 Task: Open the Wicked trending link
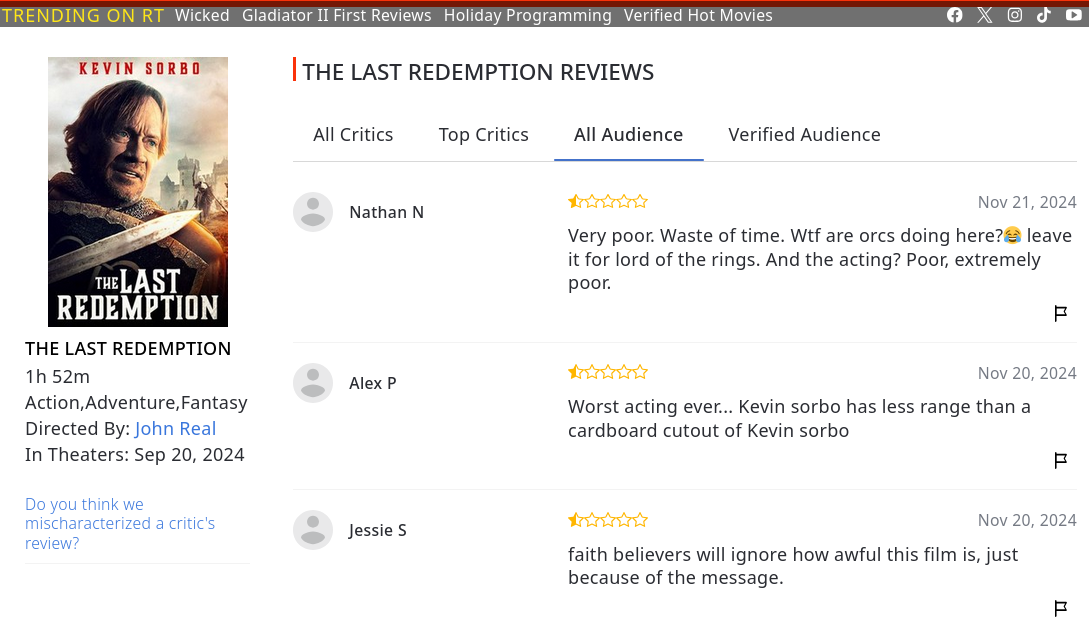202,15
